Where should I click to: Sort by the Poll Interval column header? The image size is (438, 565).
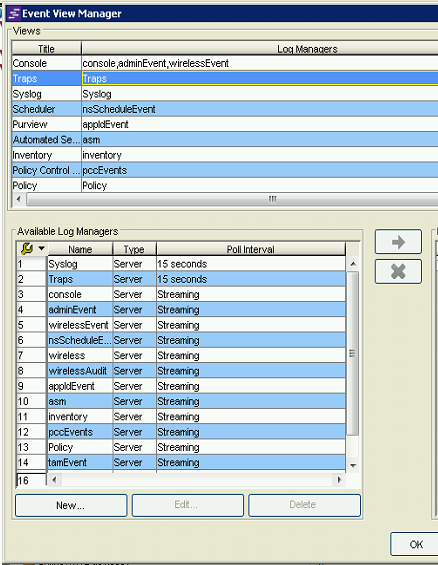tap(251, 249)
